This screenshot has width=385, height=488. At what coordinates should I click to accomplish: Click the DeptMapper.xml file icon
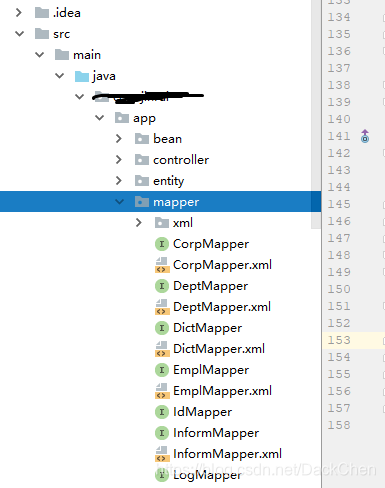click(162, 307)
